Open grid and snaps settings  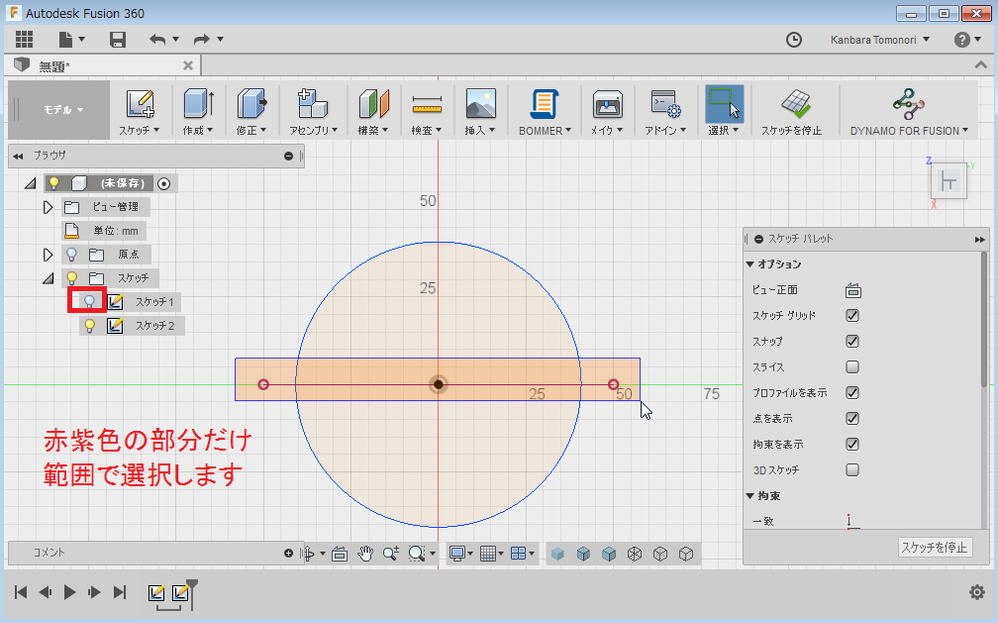point(491,554)
